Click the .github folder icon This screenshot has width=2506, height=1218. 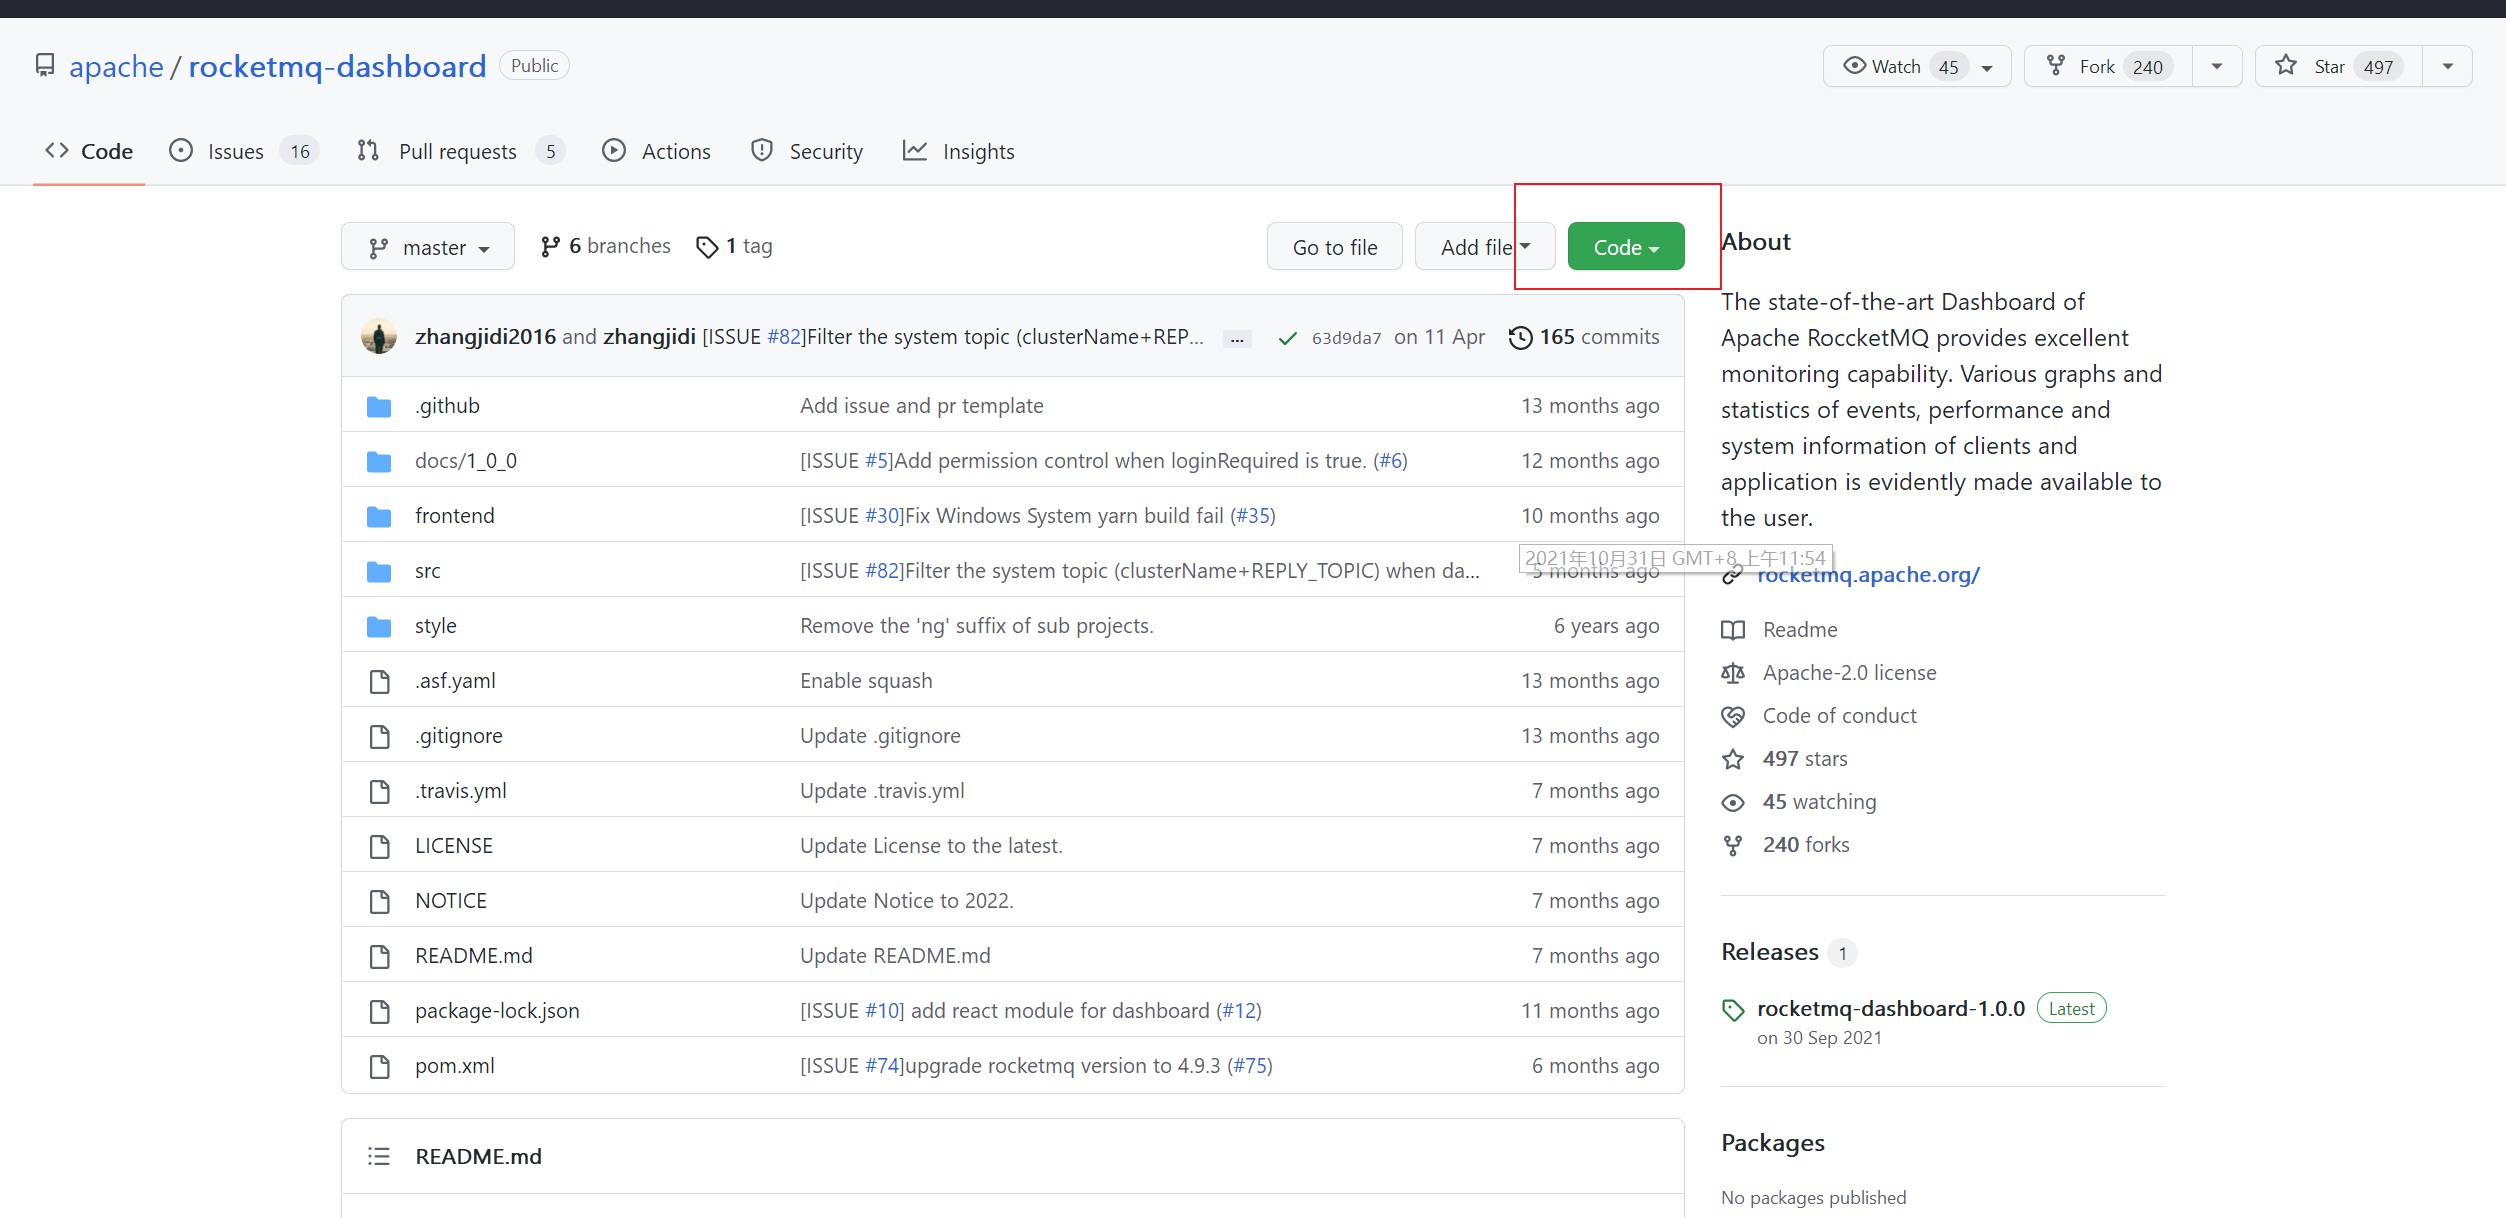(x=379, y=406)
